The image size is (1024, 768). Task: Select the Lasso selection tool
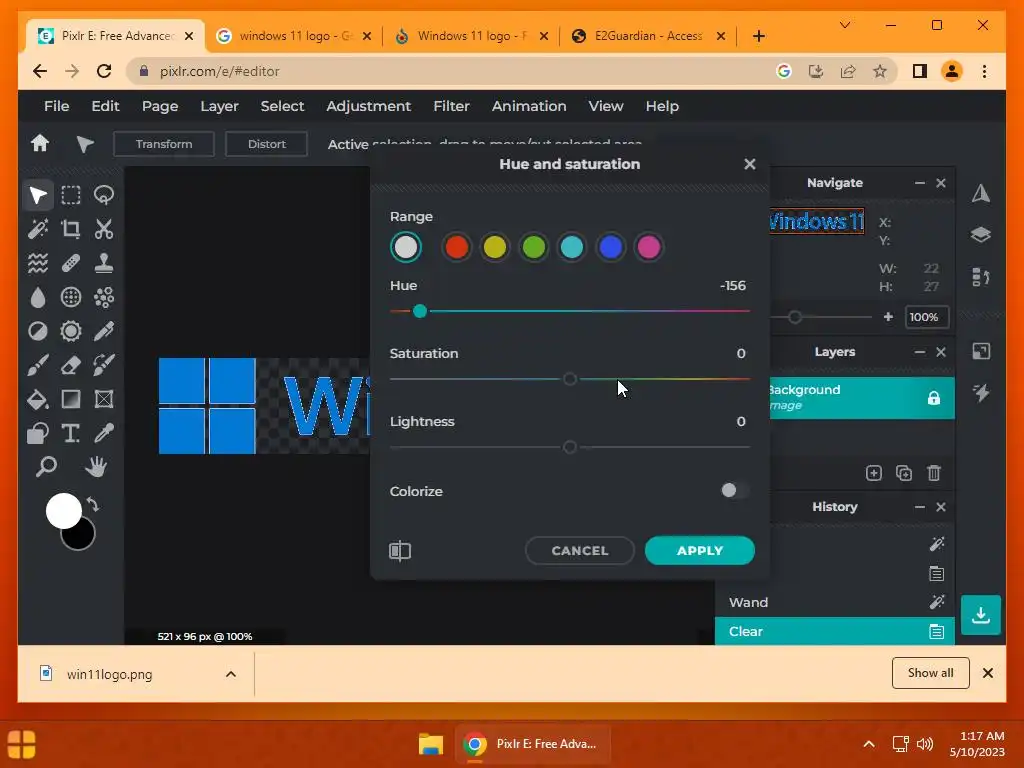pos(104,195)
